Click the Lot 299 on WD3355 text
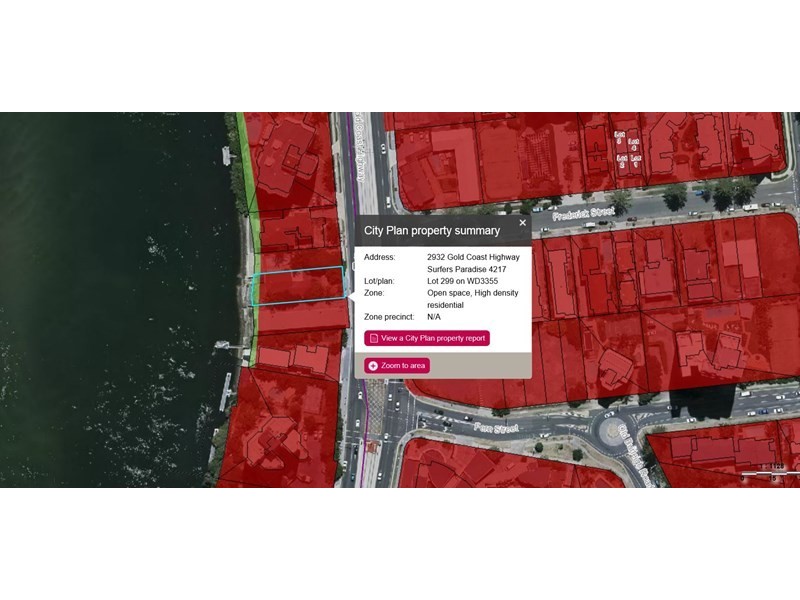800x600 pixels. (463, 281)
